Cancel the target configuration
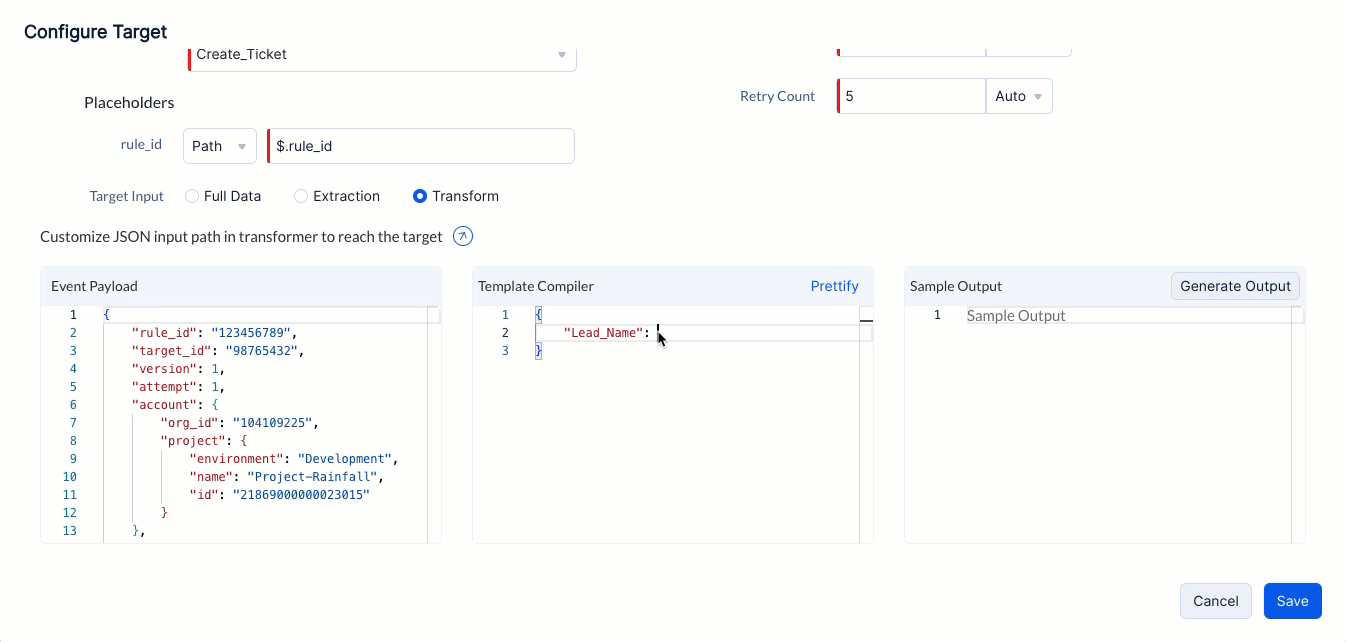The image size is (1346, 642). 1215,601
